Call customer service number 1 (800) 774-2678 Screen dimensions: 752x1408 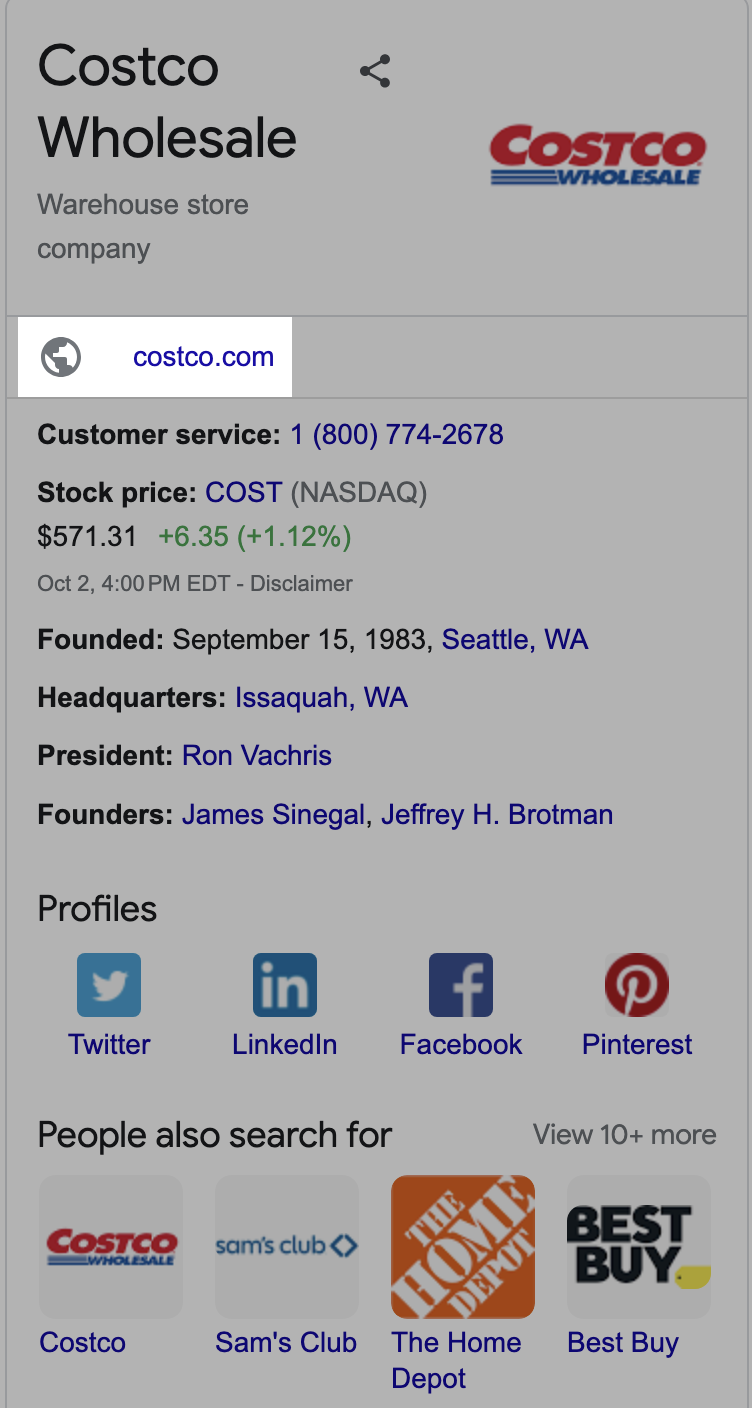395,434
